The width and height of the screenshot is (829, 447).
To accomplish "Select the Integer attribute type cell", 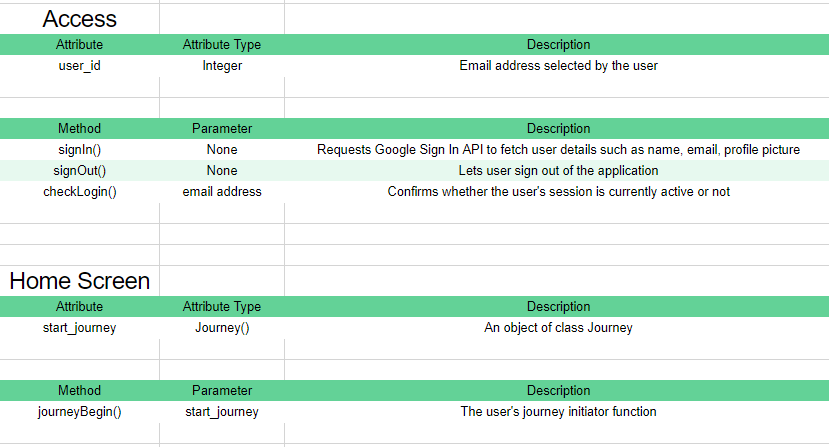I will (222, 66).
